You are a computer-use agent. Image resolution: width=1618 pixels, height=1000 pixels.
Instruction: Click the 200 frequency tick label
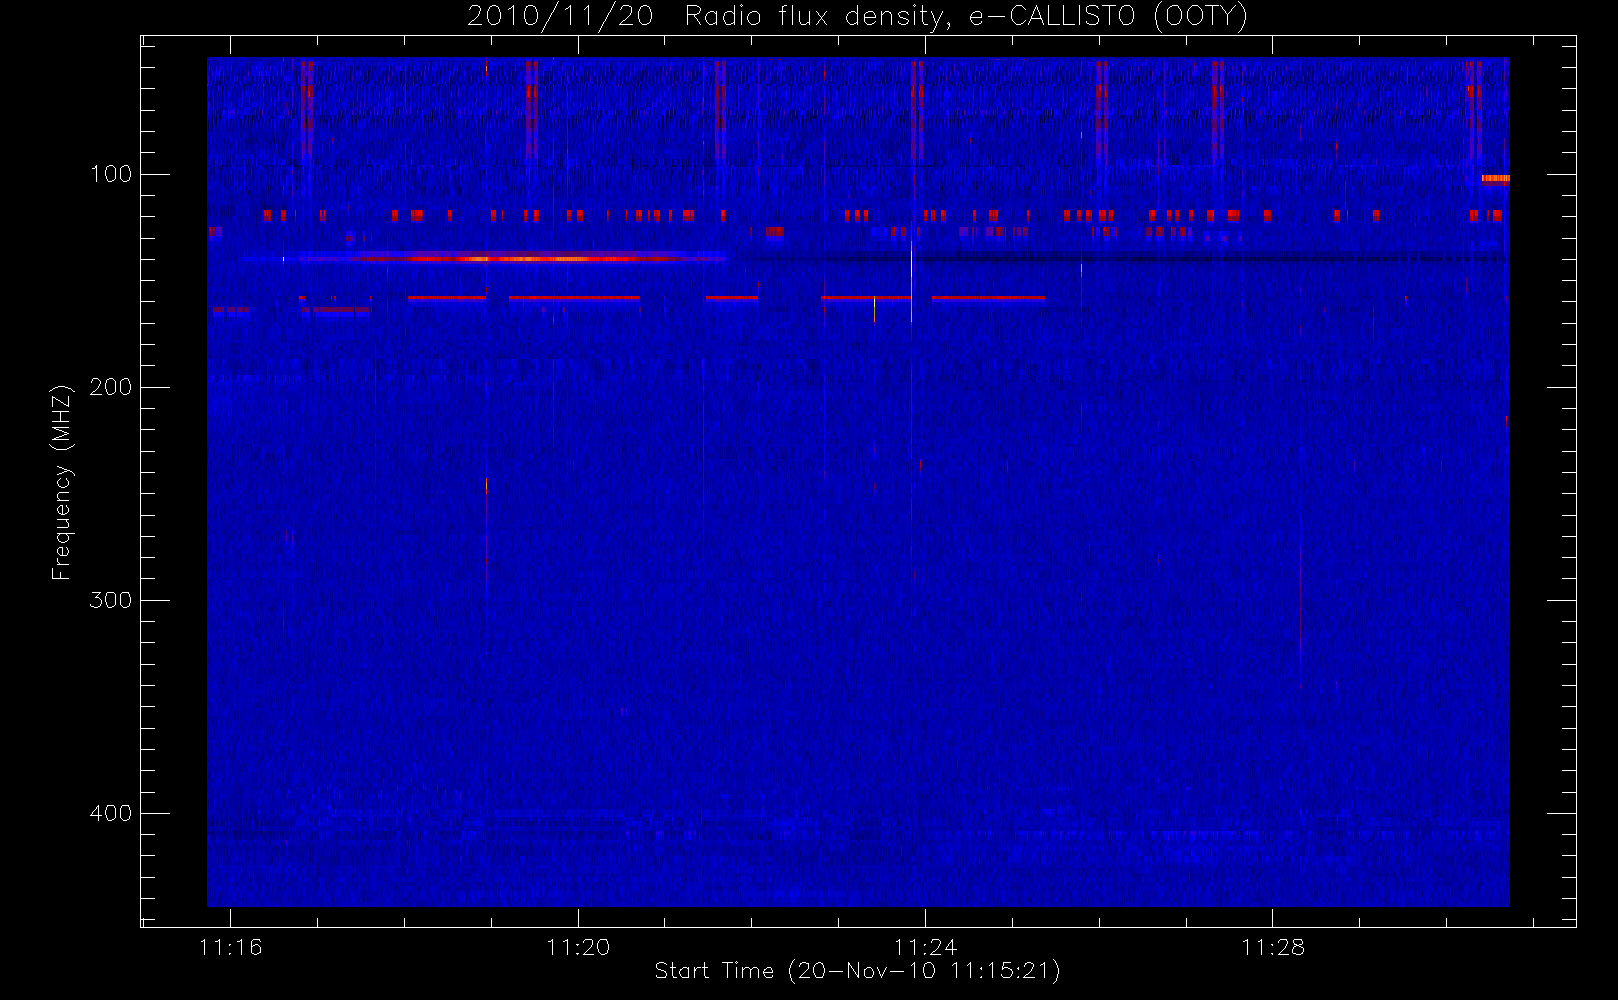click(x=110, y=387)
